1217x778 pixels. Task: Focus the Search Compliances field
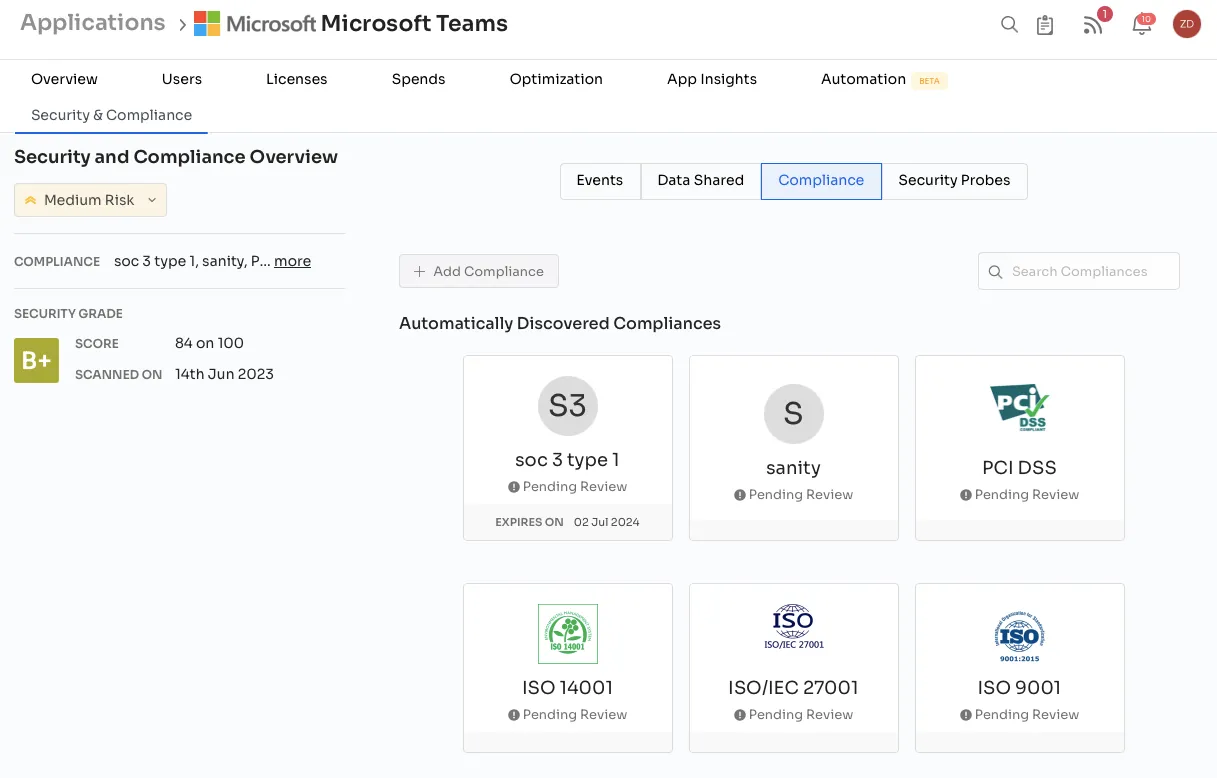[1079, 271]
